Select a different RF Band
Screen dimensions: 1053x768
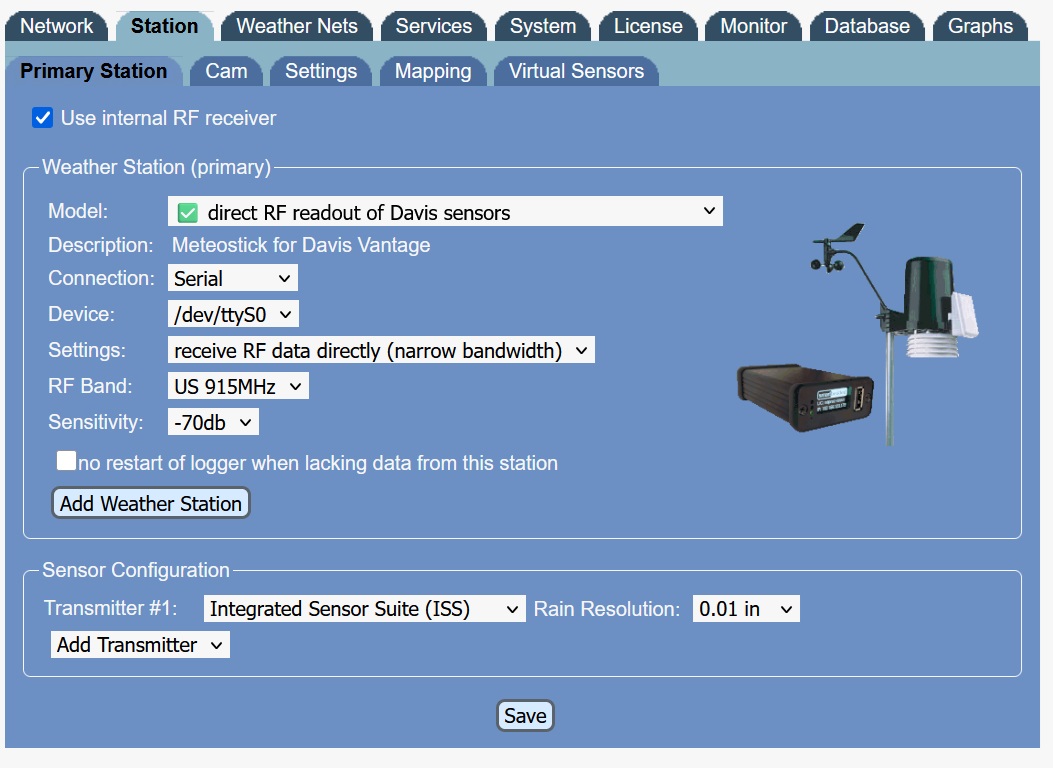[x=238, y=386]
